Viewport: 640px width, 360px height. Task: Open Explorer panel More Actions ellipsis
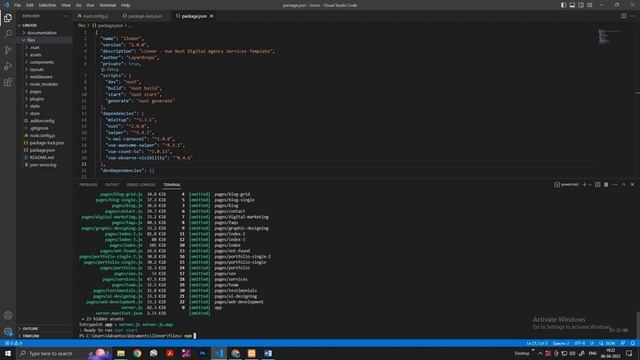(64, 16)
